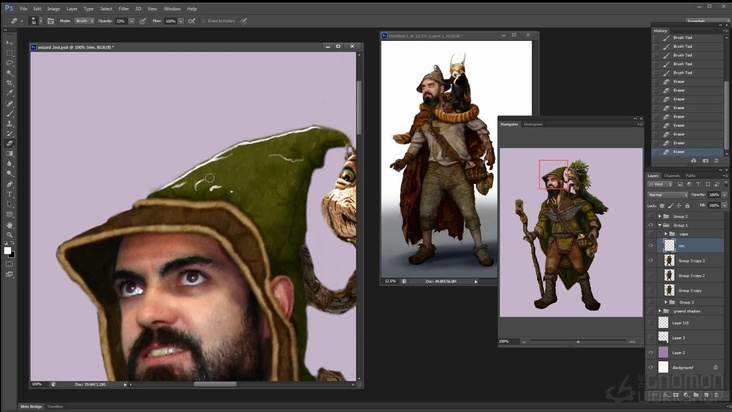This screenshot has width=732, height=412.
Task: Select the Eraser tool in toolbox
Action: 9,144
